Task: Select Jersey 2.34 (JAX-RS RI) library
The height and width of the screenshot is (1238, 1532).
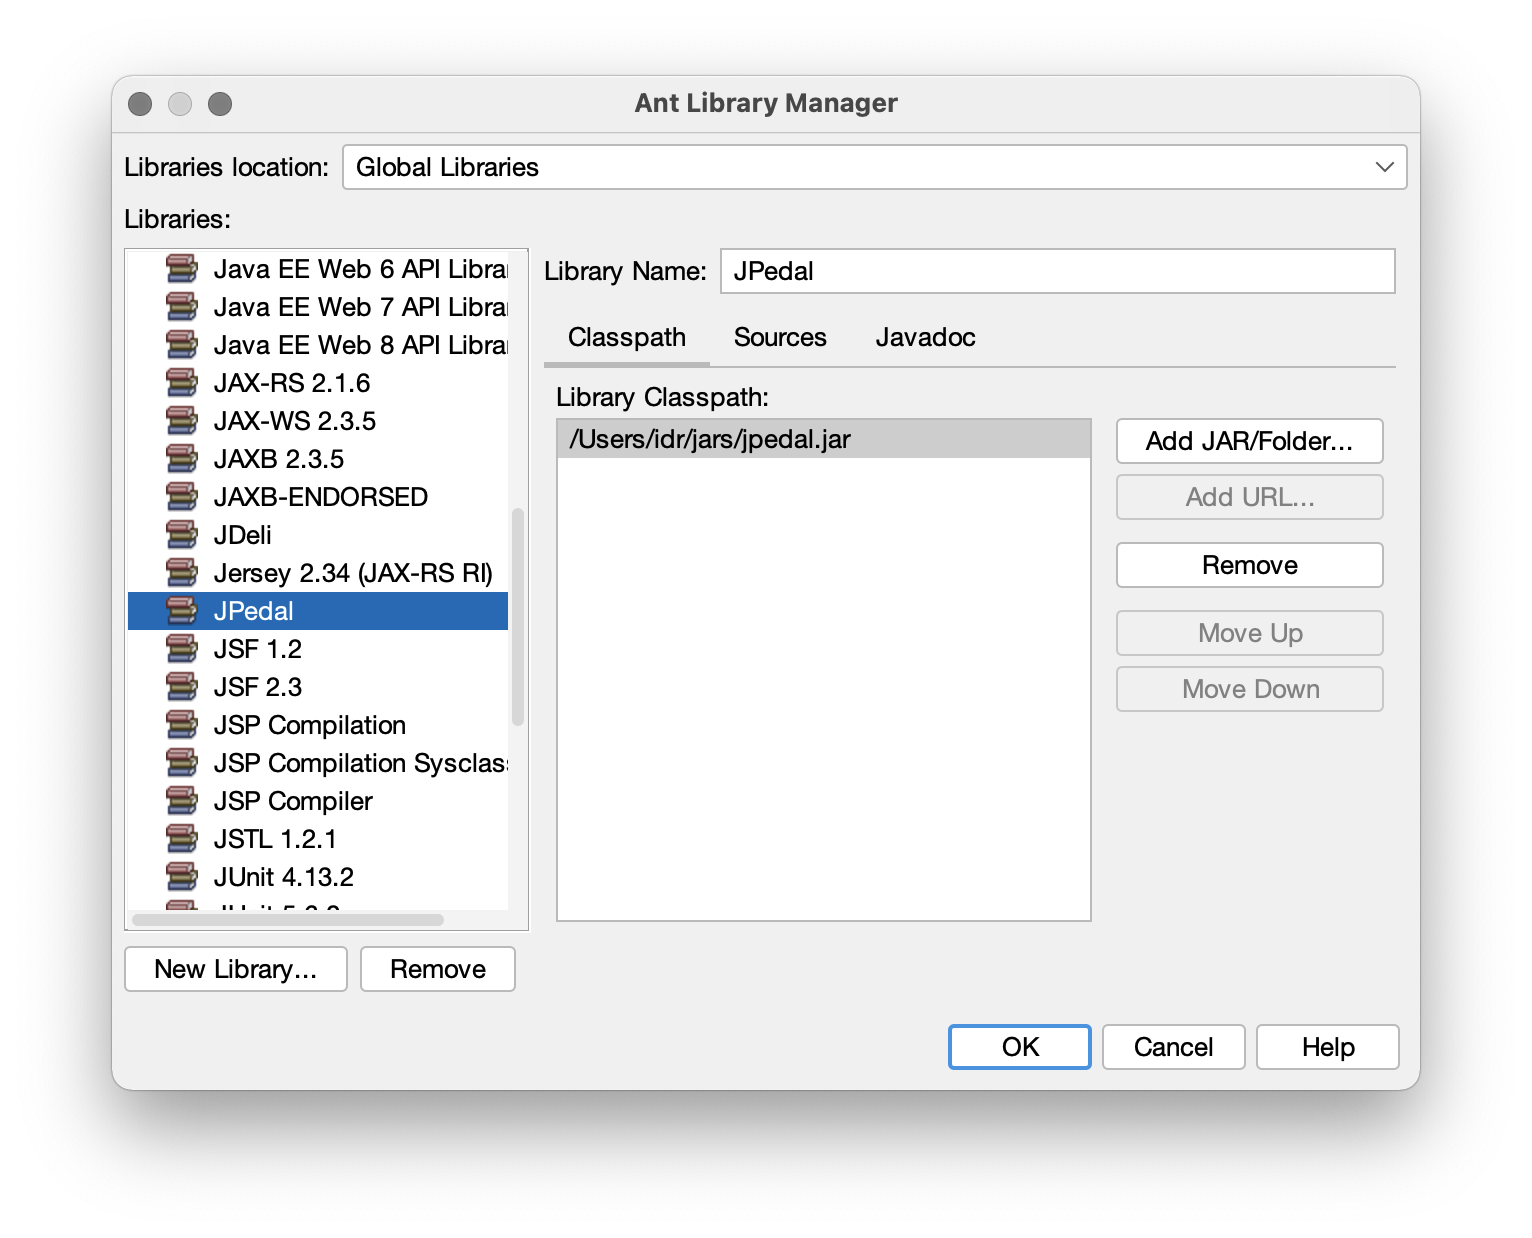Action: click(x=352, y=573)
